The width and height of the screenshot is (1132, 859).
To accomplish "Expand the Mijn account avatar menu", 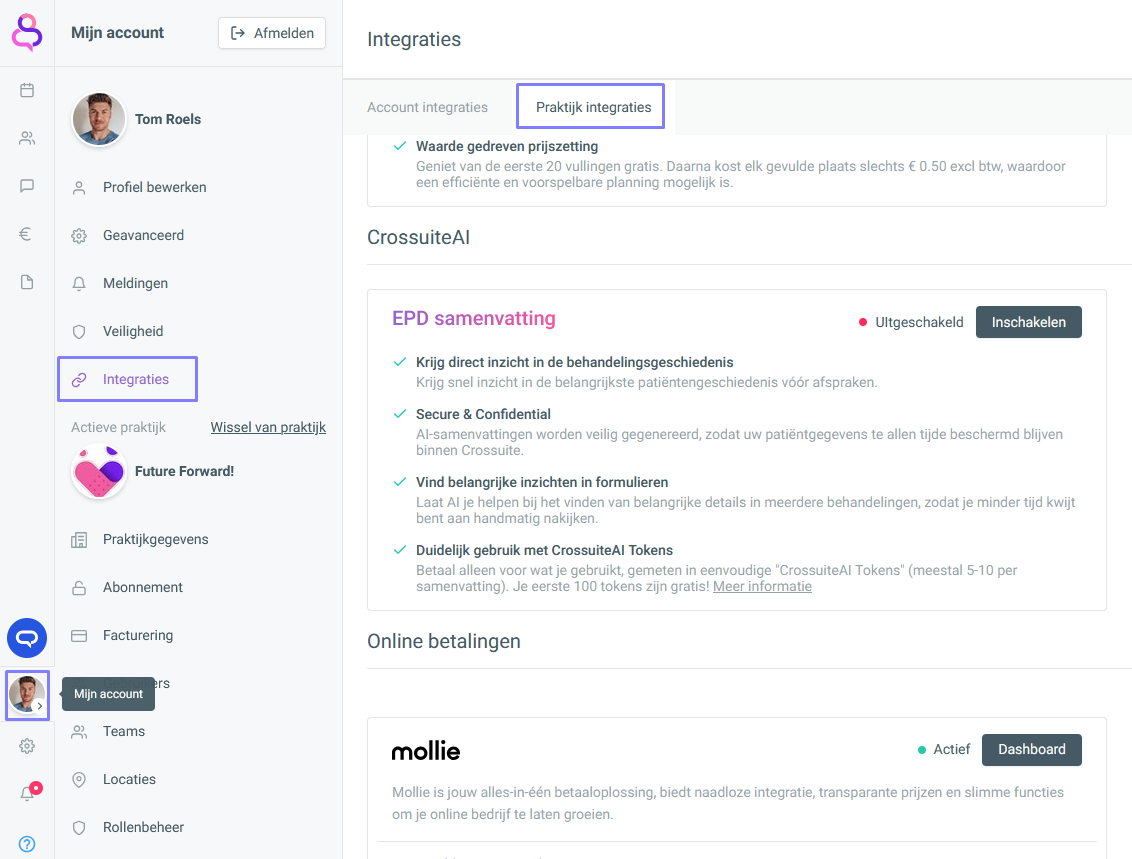I will (27, 694).
